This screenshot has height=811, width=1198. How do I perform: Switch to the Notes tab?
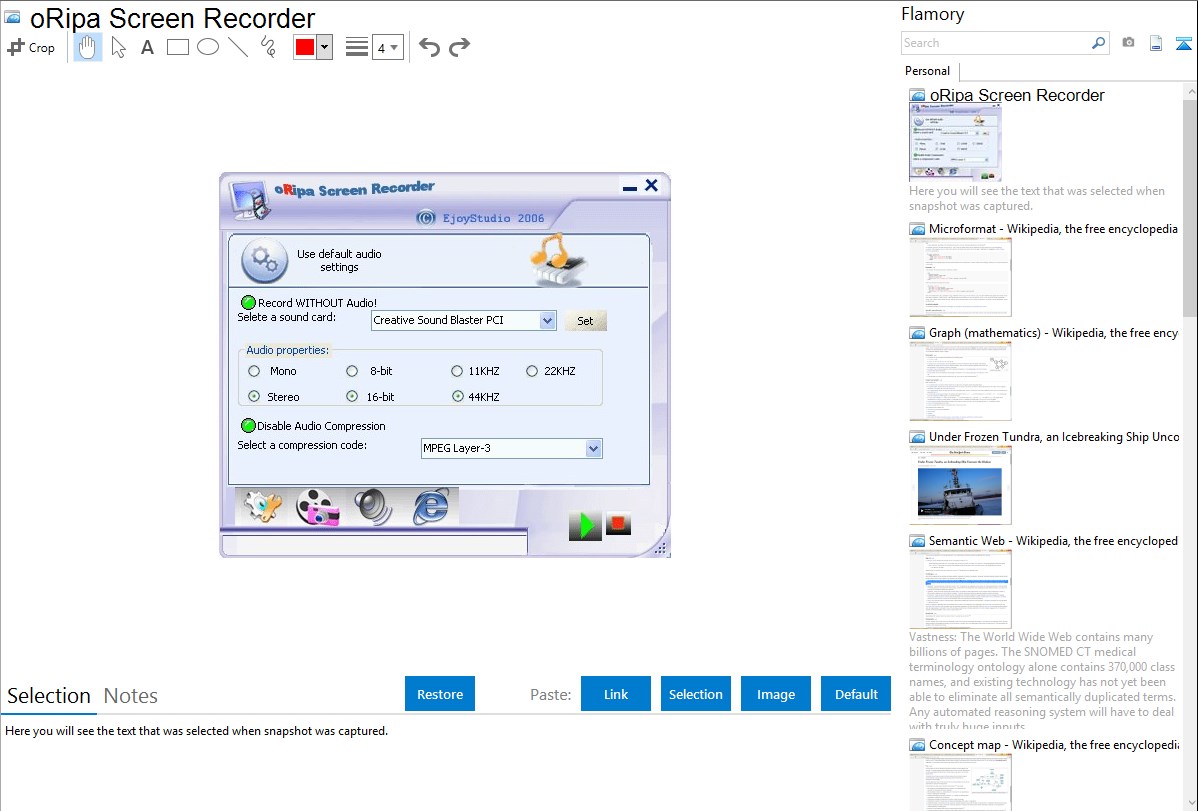131,696
